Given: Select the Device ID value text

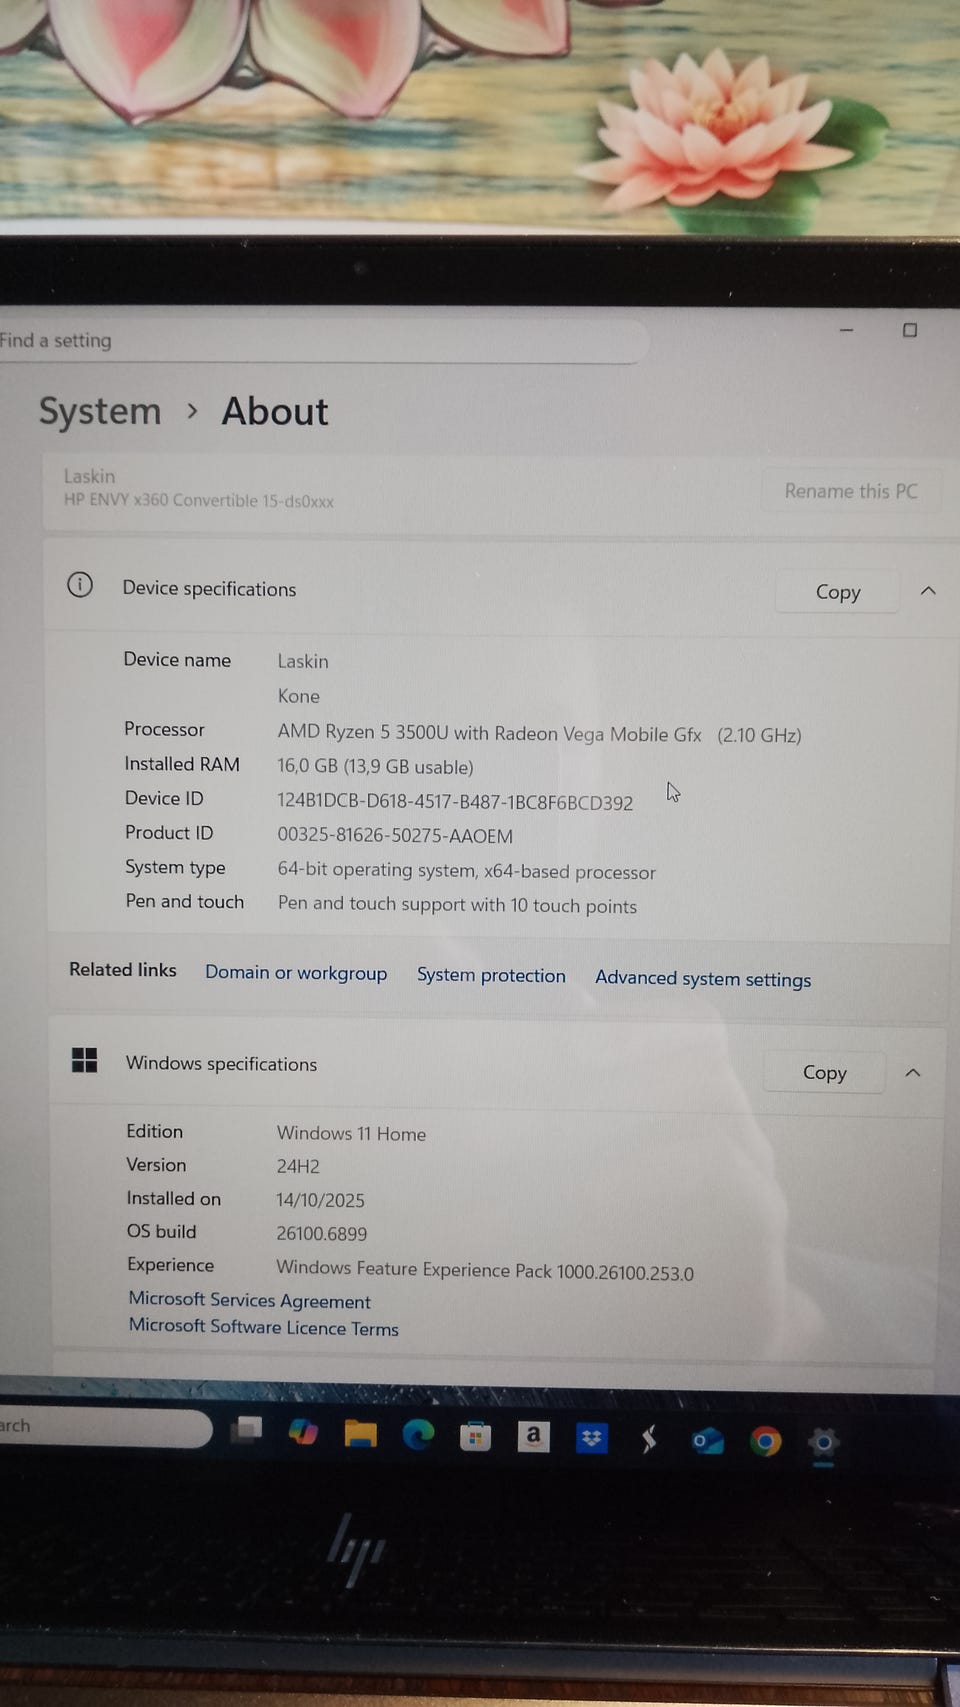Looking at the screenshot, I should coord(455,802).
